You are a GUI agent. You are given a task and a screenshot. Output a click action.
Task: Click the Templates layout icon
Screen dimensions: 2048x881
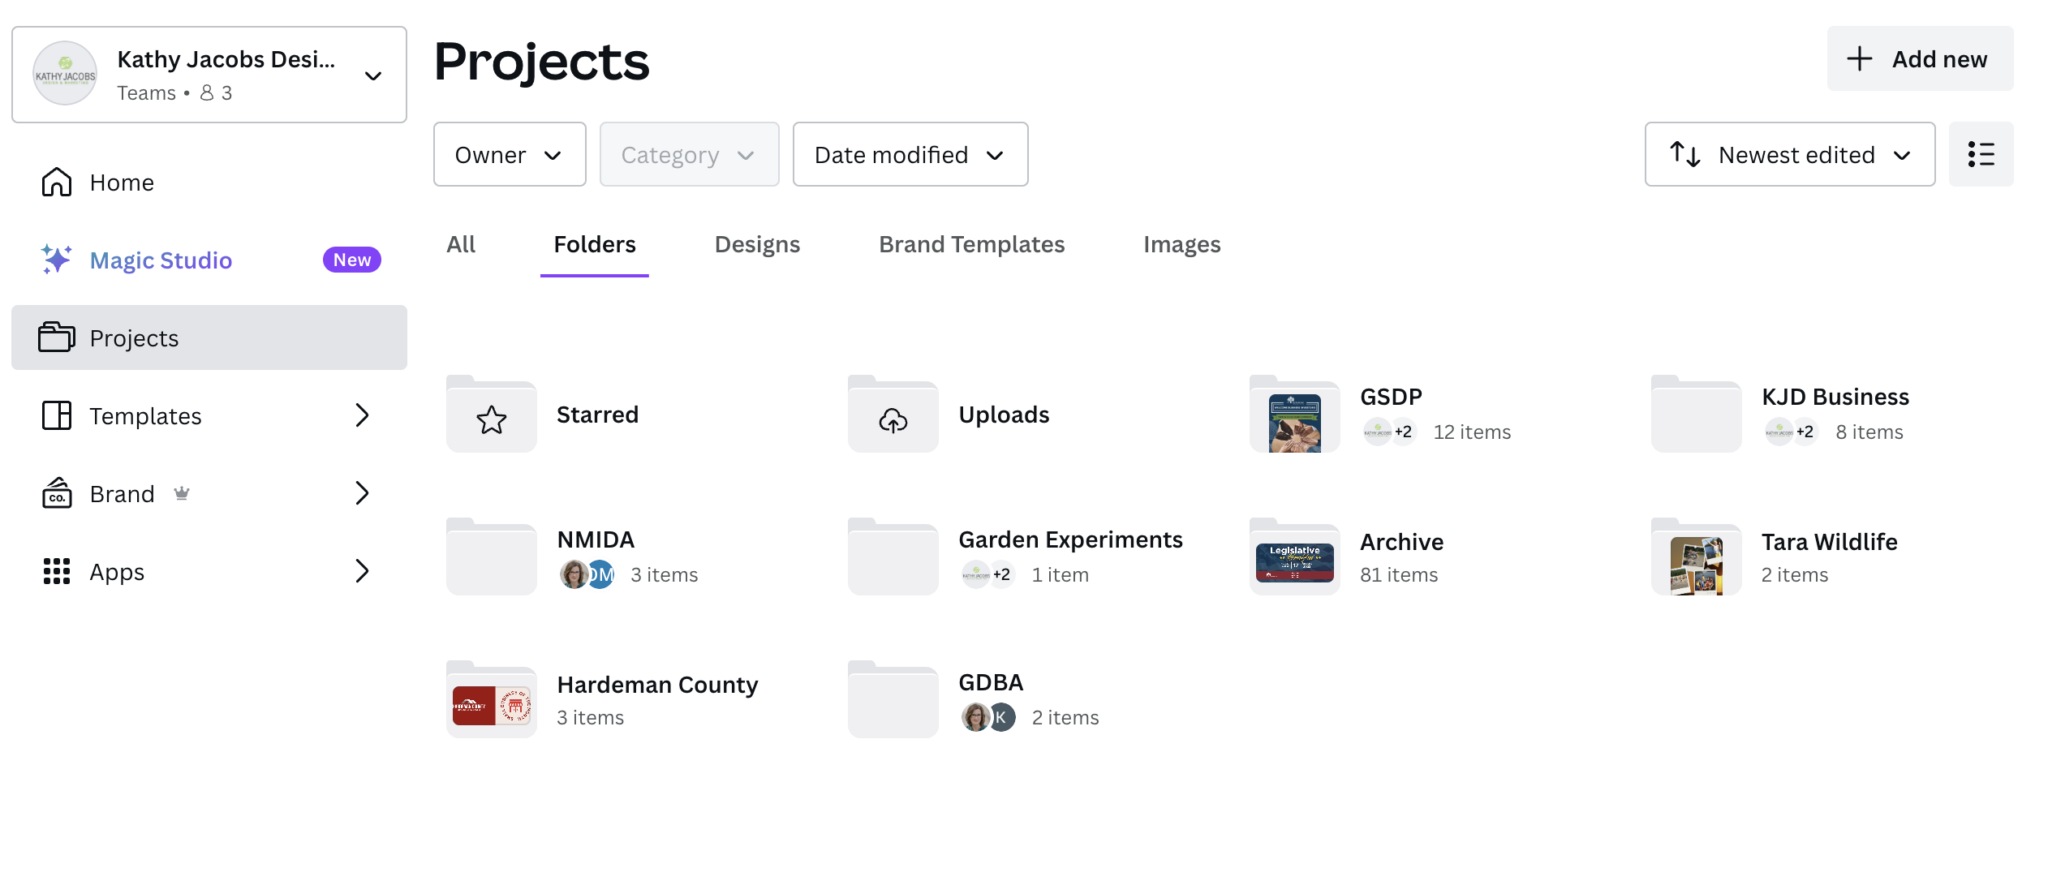tap(57, 416)
